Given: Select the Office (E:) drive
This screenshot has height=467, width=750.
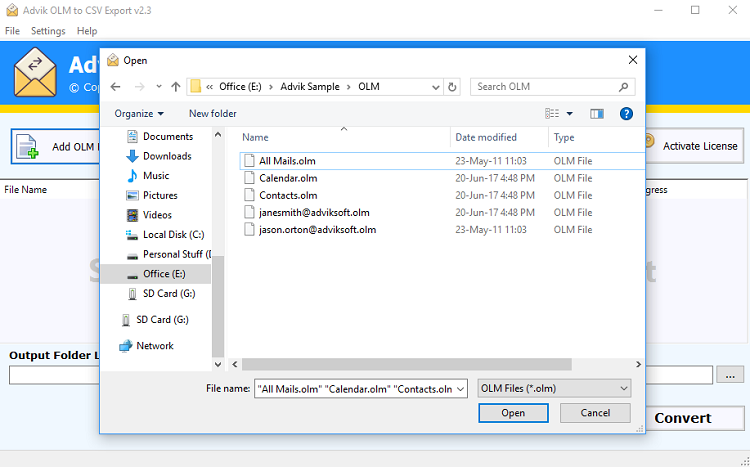Looking at the screenshot, I should click(164, 274).
